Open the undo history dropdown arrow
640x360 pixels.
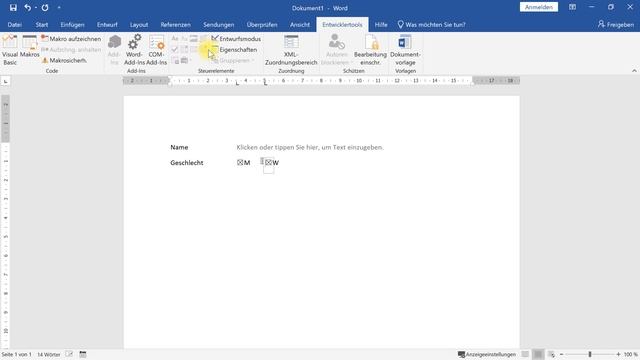tap(36, 8)
